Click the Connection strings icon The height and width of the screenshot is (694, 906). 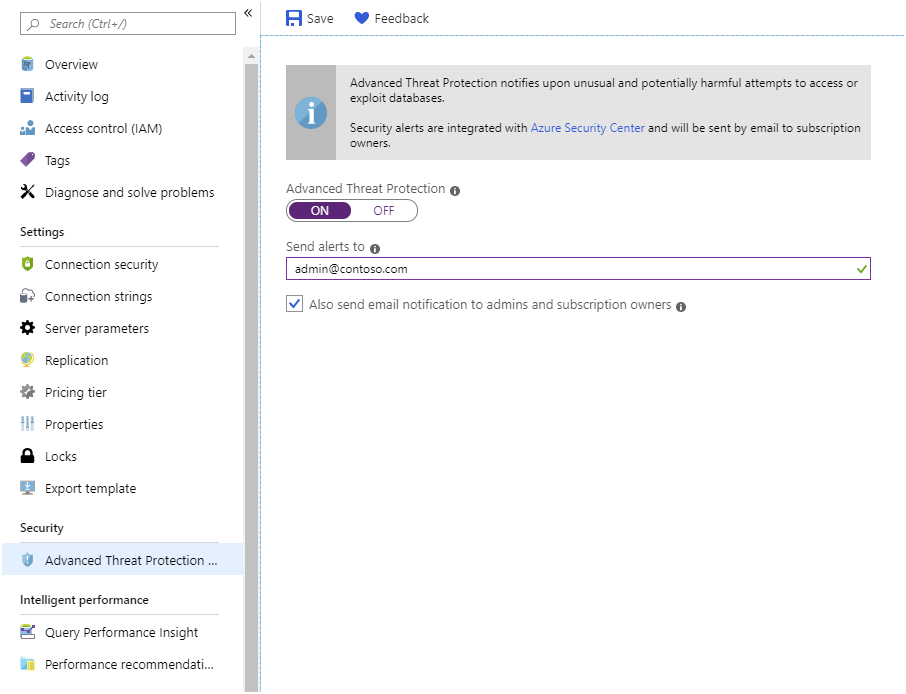pyautogui.click(x=27, y=296)
